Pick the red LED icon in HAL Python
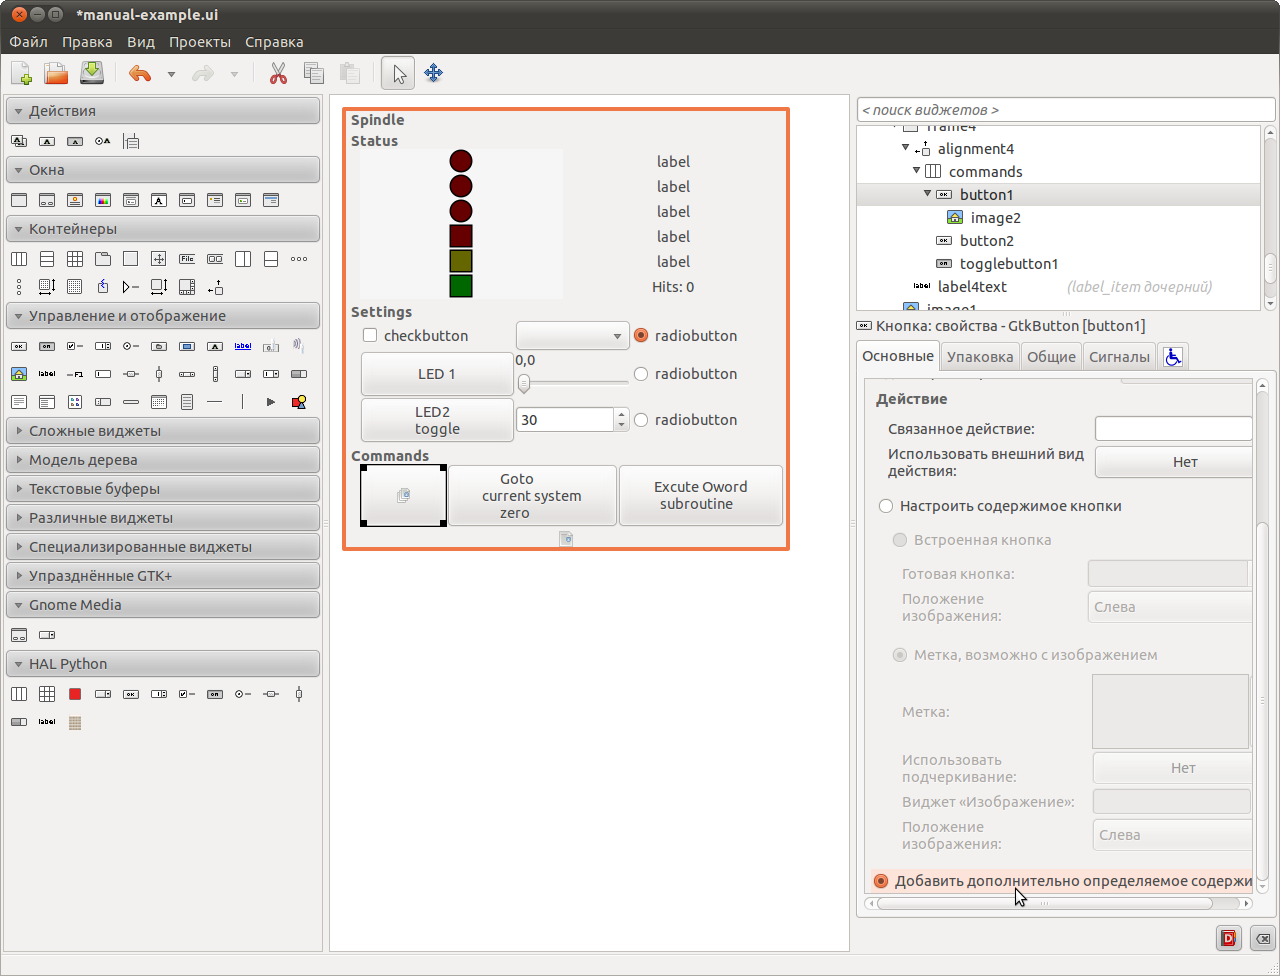This screenshot has height=976, width=1280. [74, 694]
